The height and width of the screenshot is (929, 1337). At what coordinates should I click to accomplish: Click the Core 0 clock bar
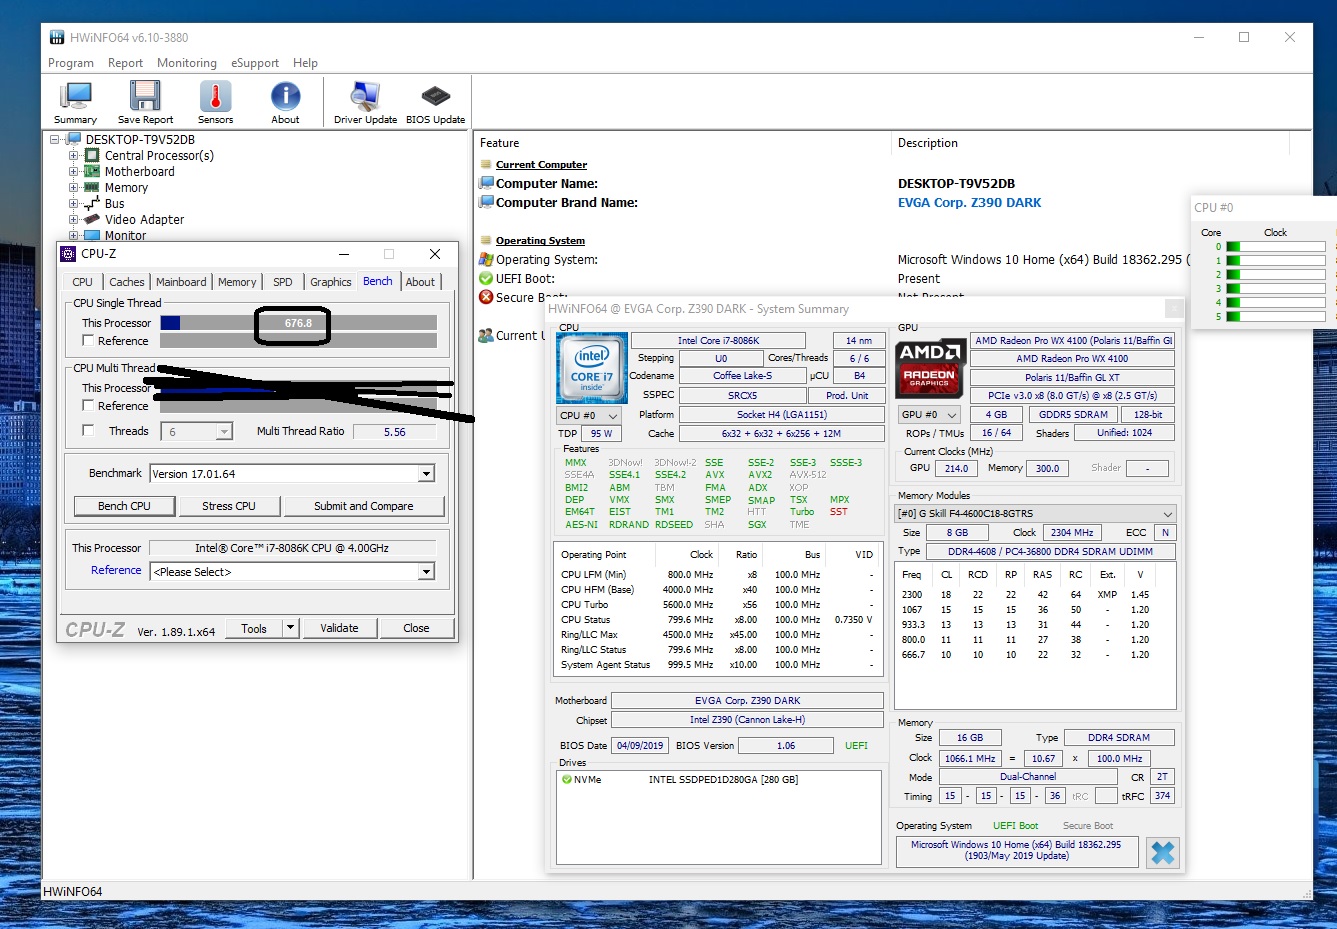(1276, 246)
